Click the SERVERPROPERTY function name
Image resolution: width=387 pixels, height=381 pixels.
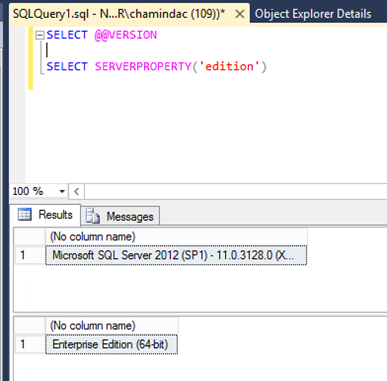click(x=143, y=66)
